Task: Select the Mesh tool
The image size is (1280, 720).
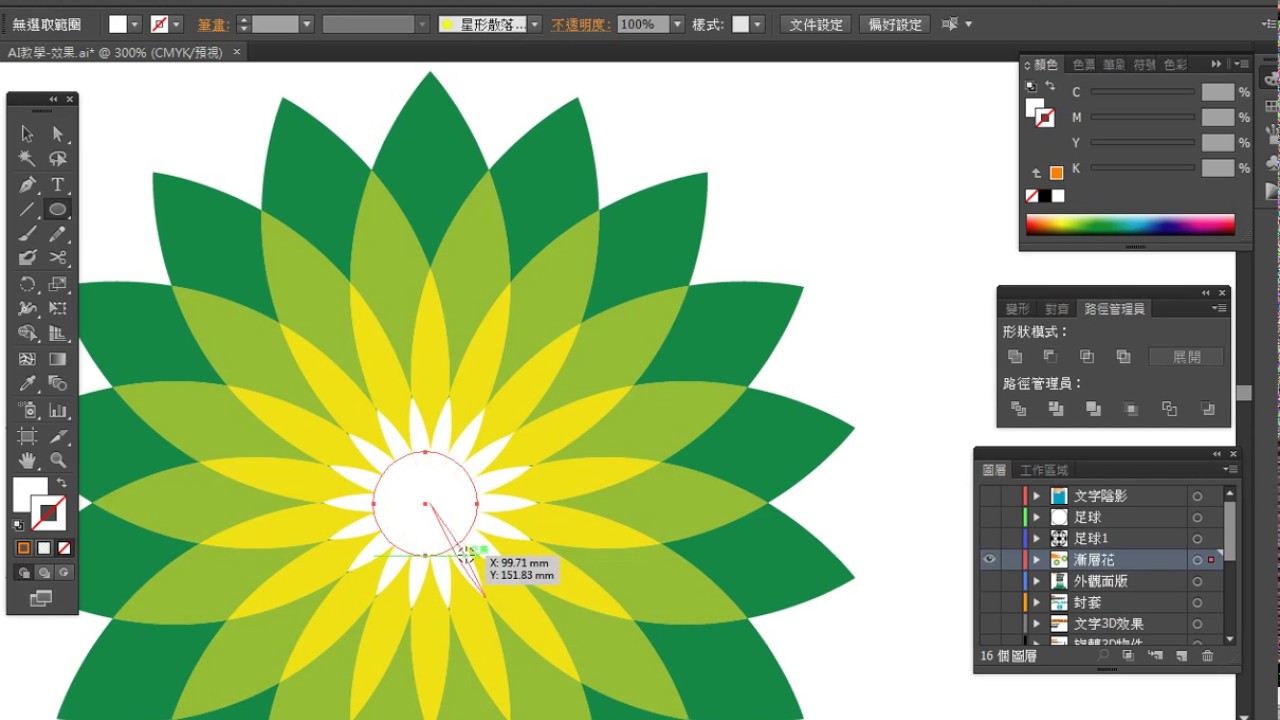Action: [27, 359]
